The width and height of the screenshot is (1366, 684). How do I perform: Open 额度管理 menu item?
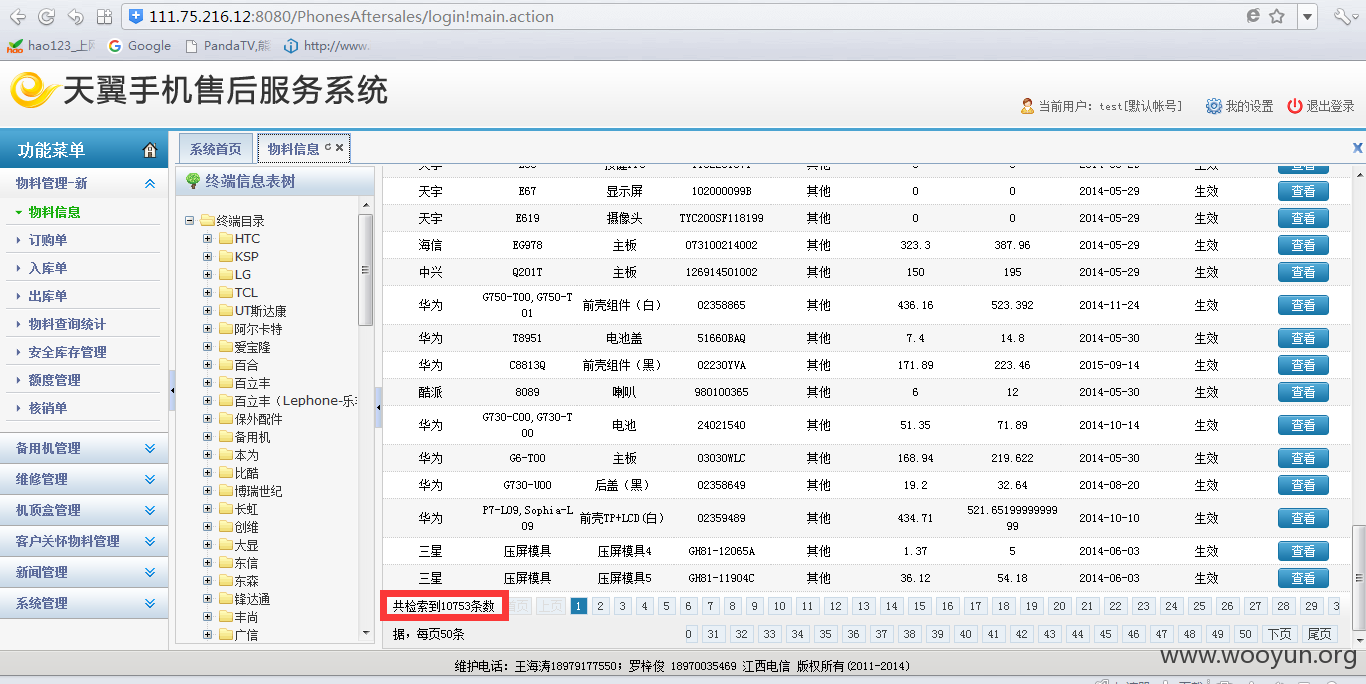[55, 380]
